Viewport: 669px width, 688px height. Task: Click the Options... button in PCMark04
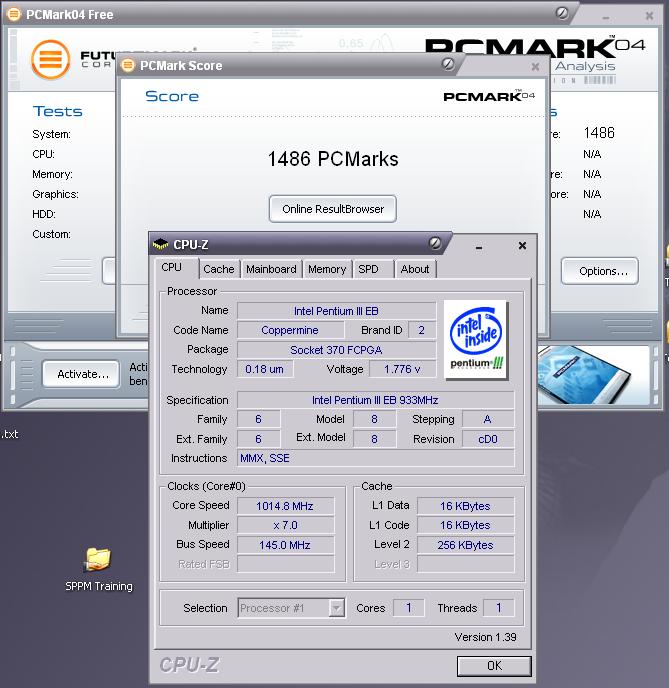(600, 271)
